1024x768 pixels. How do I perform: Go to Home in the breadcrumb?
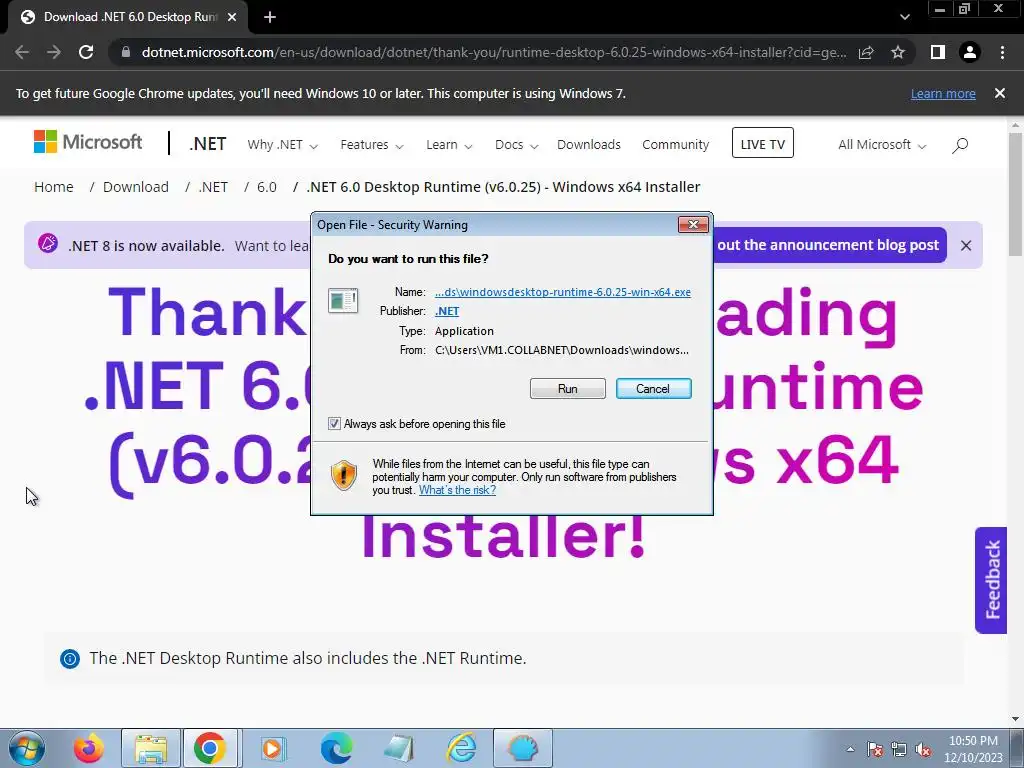(54, 187)
